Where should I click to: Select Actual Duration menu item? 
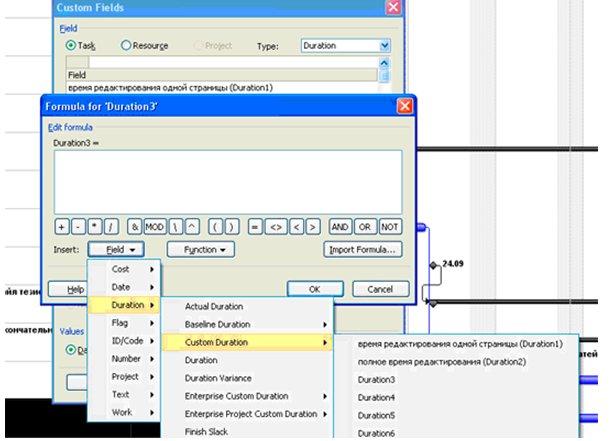tap(247, 307)
